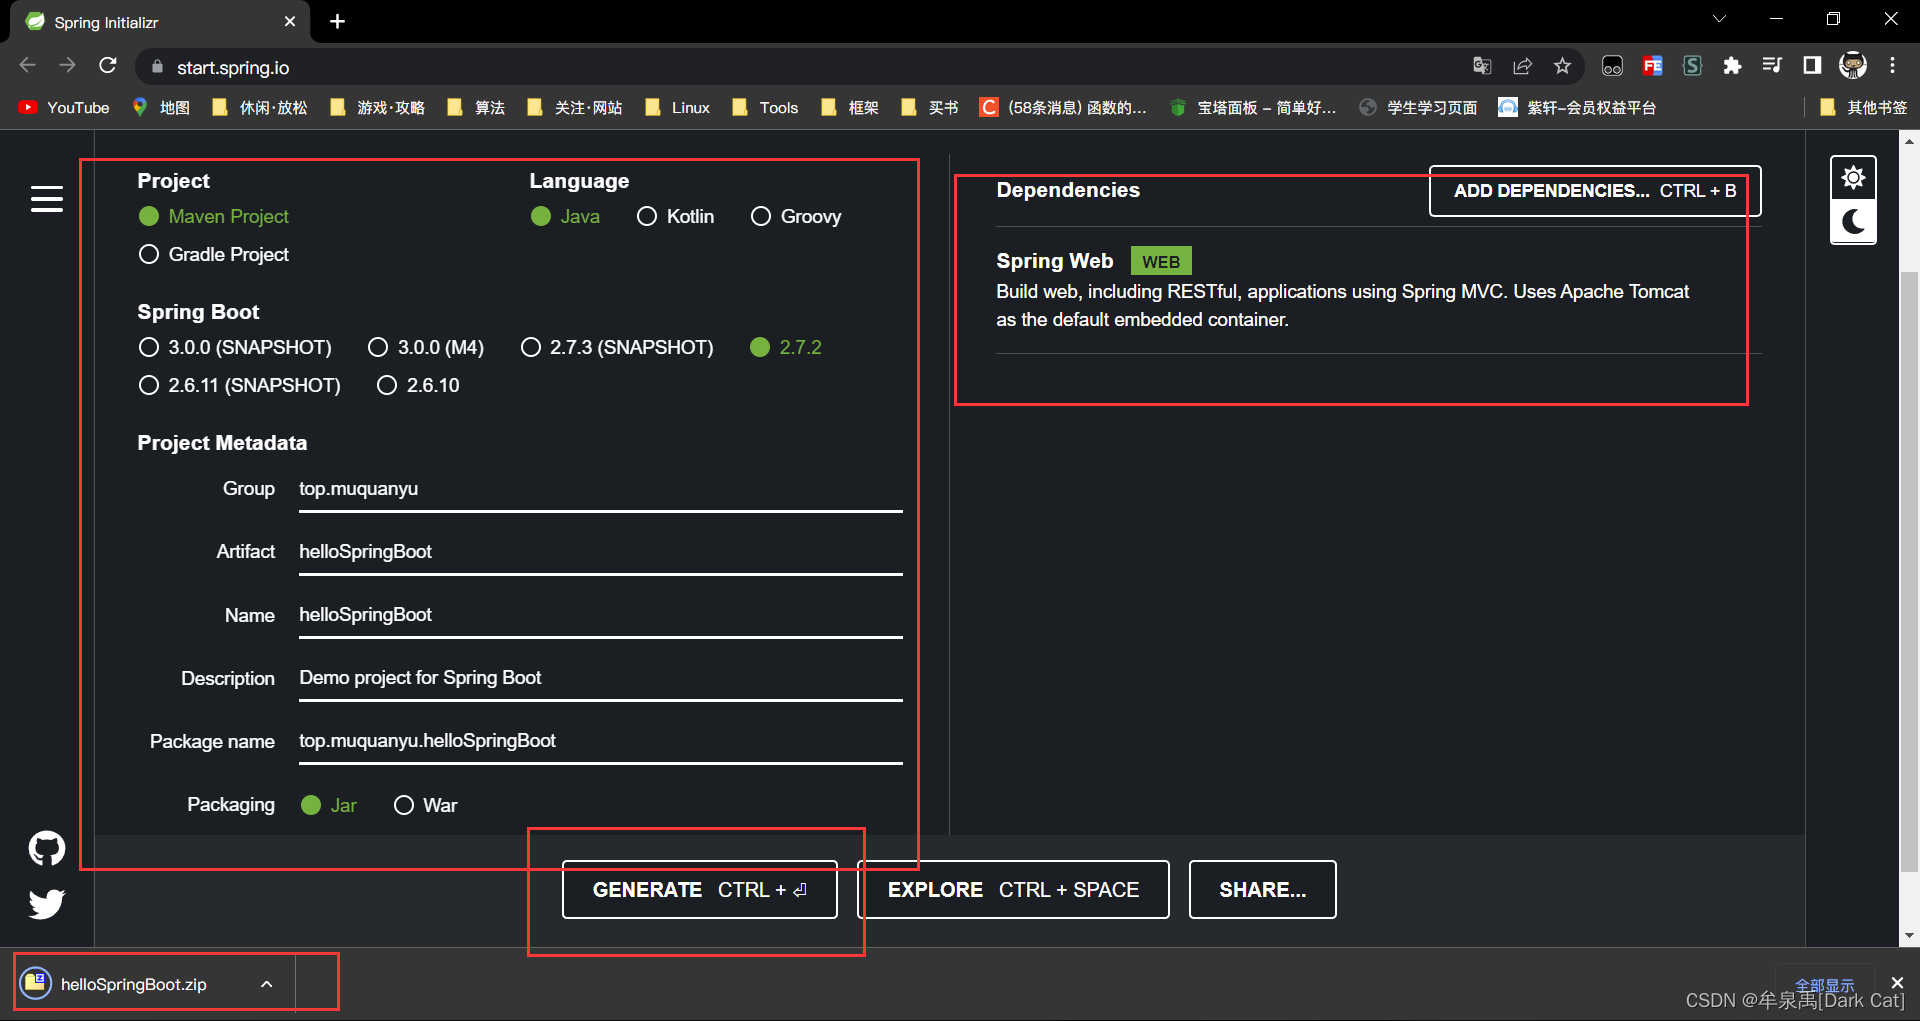Reload the page
Screen dimensions: 1920x1021
pos(108,66)
